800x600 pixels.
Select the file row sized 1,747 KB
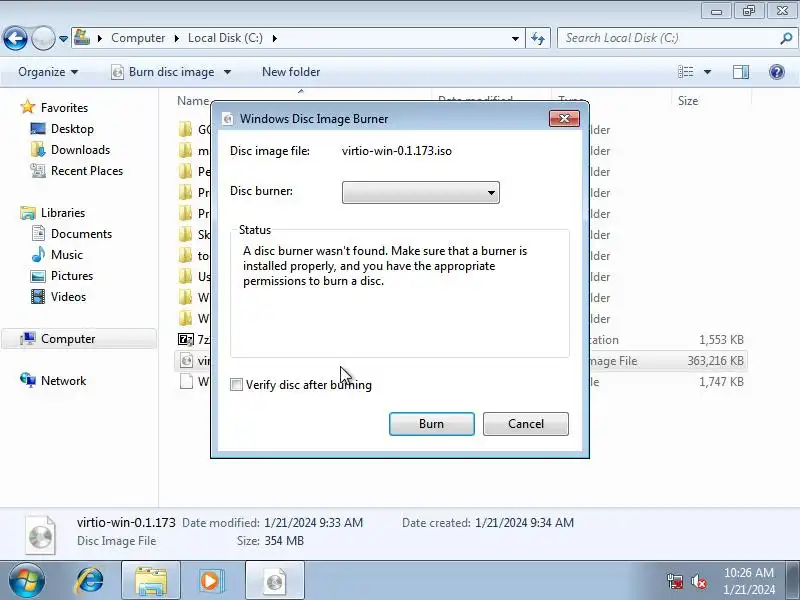[x=461, y=382]
